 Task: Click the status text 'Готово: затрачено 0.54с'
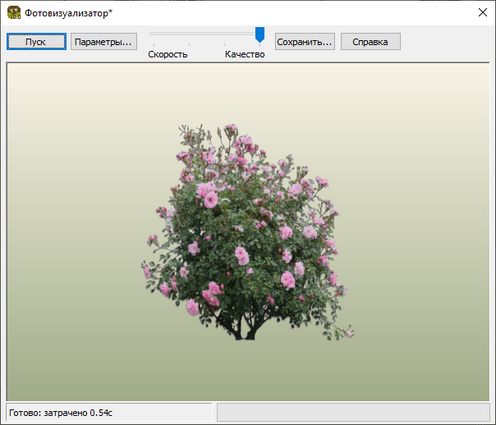tap(61, 413)
